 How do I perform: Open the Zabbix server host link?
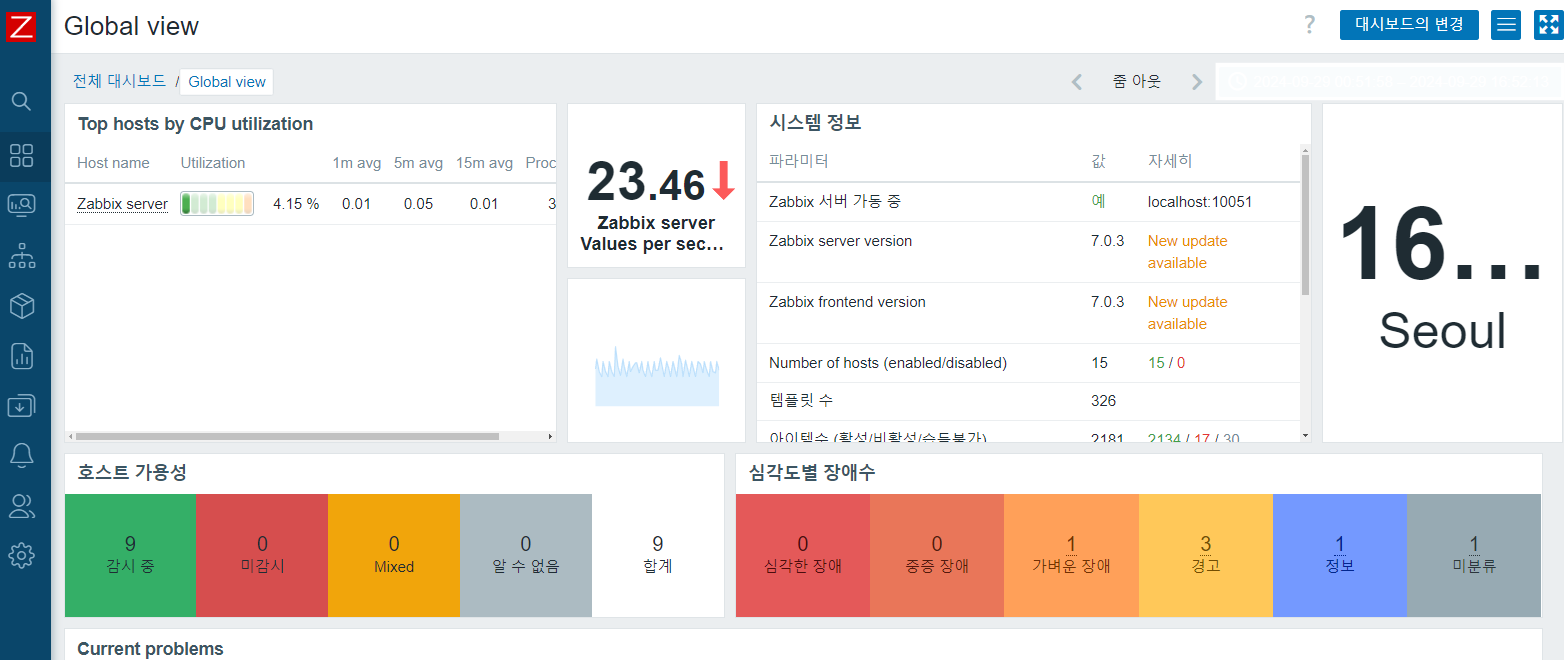point(122,204)
